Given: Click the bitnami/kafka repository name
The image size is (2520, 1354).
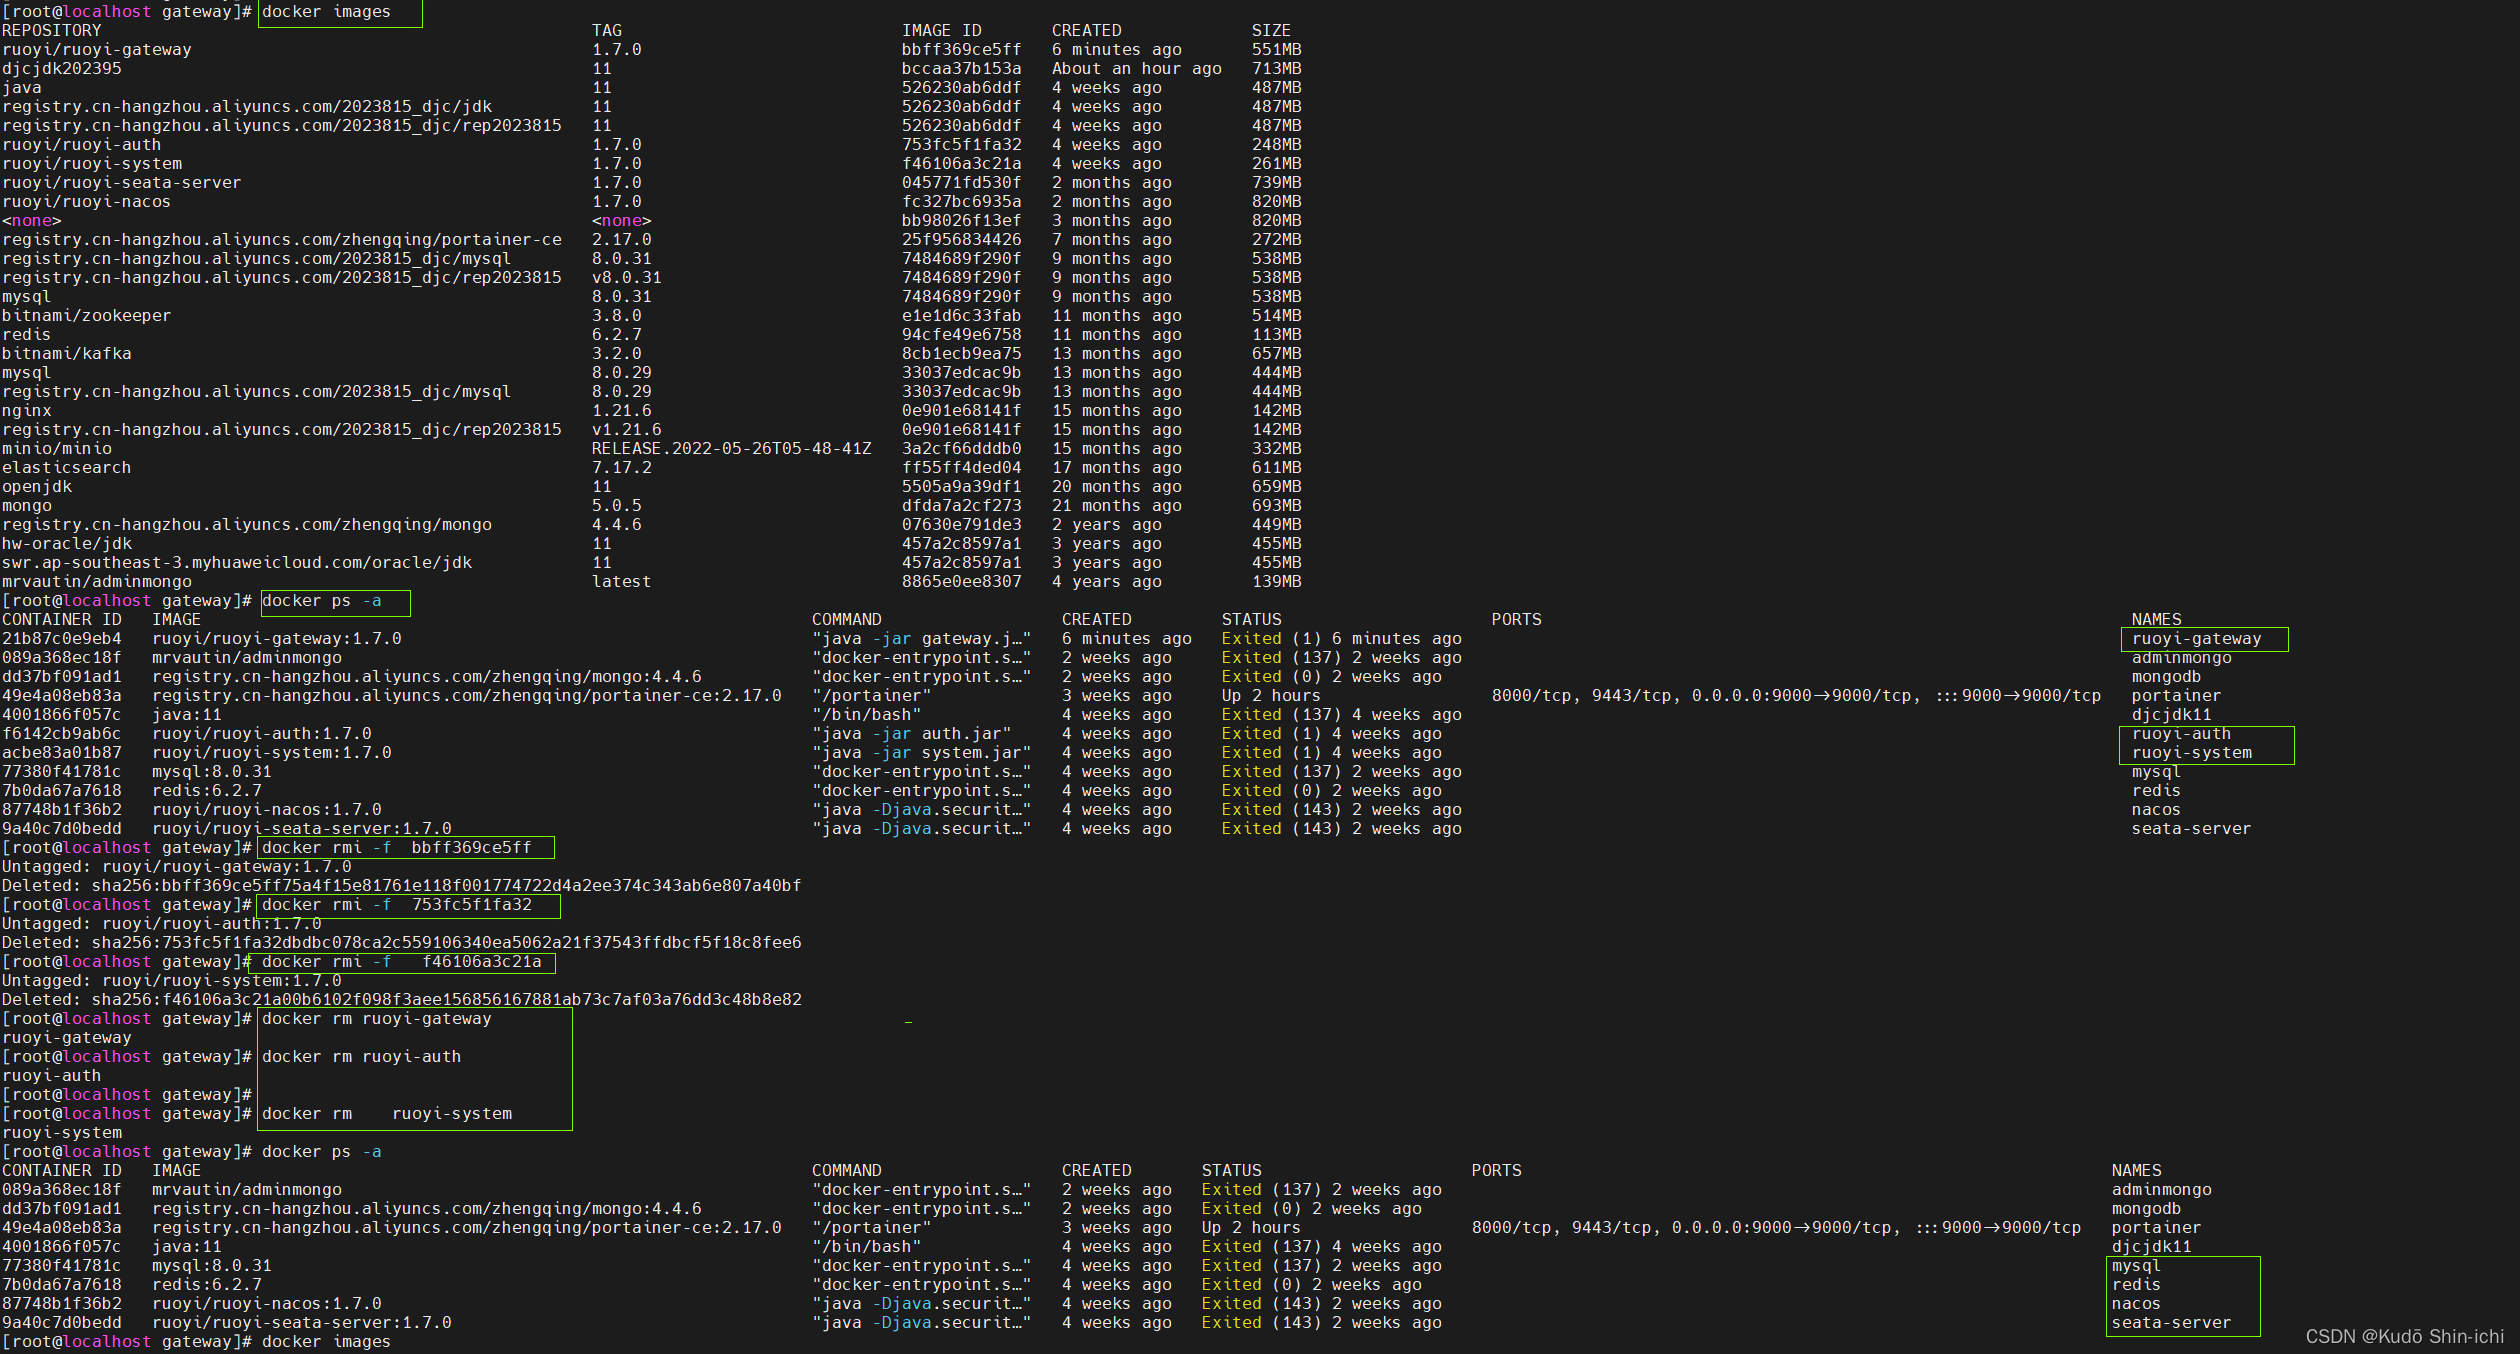Looking at the screenshot, I should tap(67, 354).
